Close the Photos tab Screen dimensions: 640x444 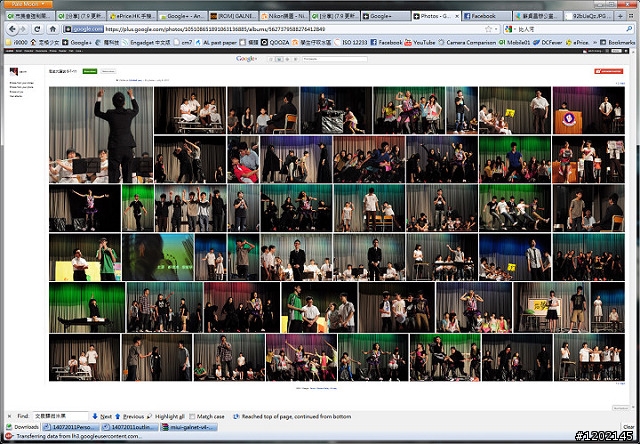[457, 16]
